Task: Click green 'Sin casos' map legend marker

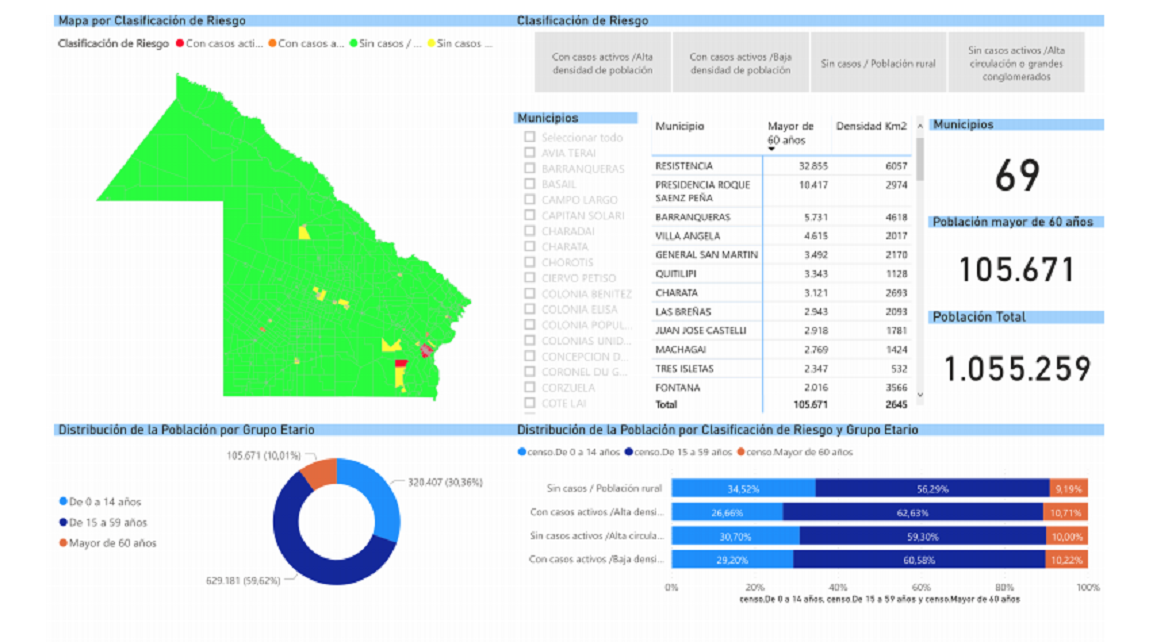Action: click(353, 43)
